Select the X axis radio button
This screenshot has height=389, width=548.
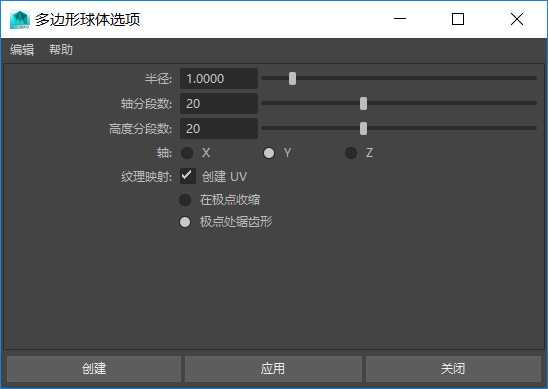pyautogui.click(x=187, y=153)
